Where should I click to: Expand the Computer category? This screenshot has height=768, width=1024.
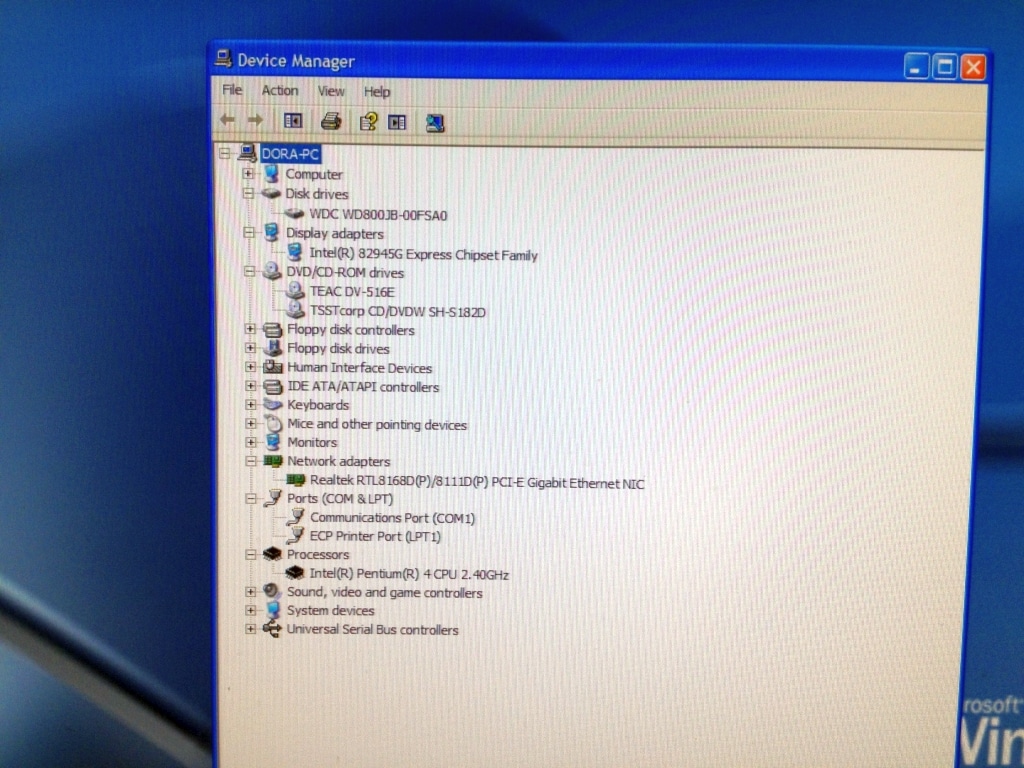[x=248, y=174]
